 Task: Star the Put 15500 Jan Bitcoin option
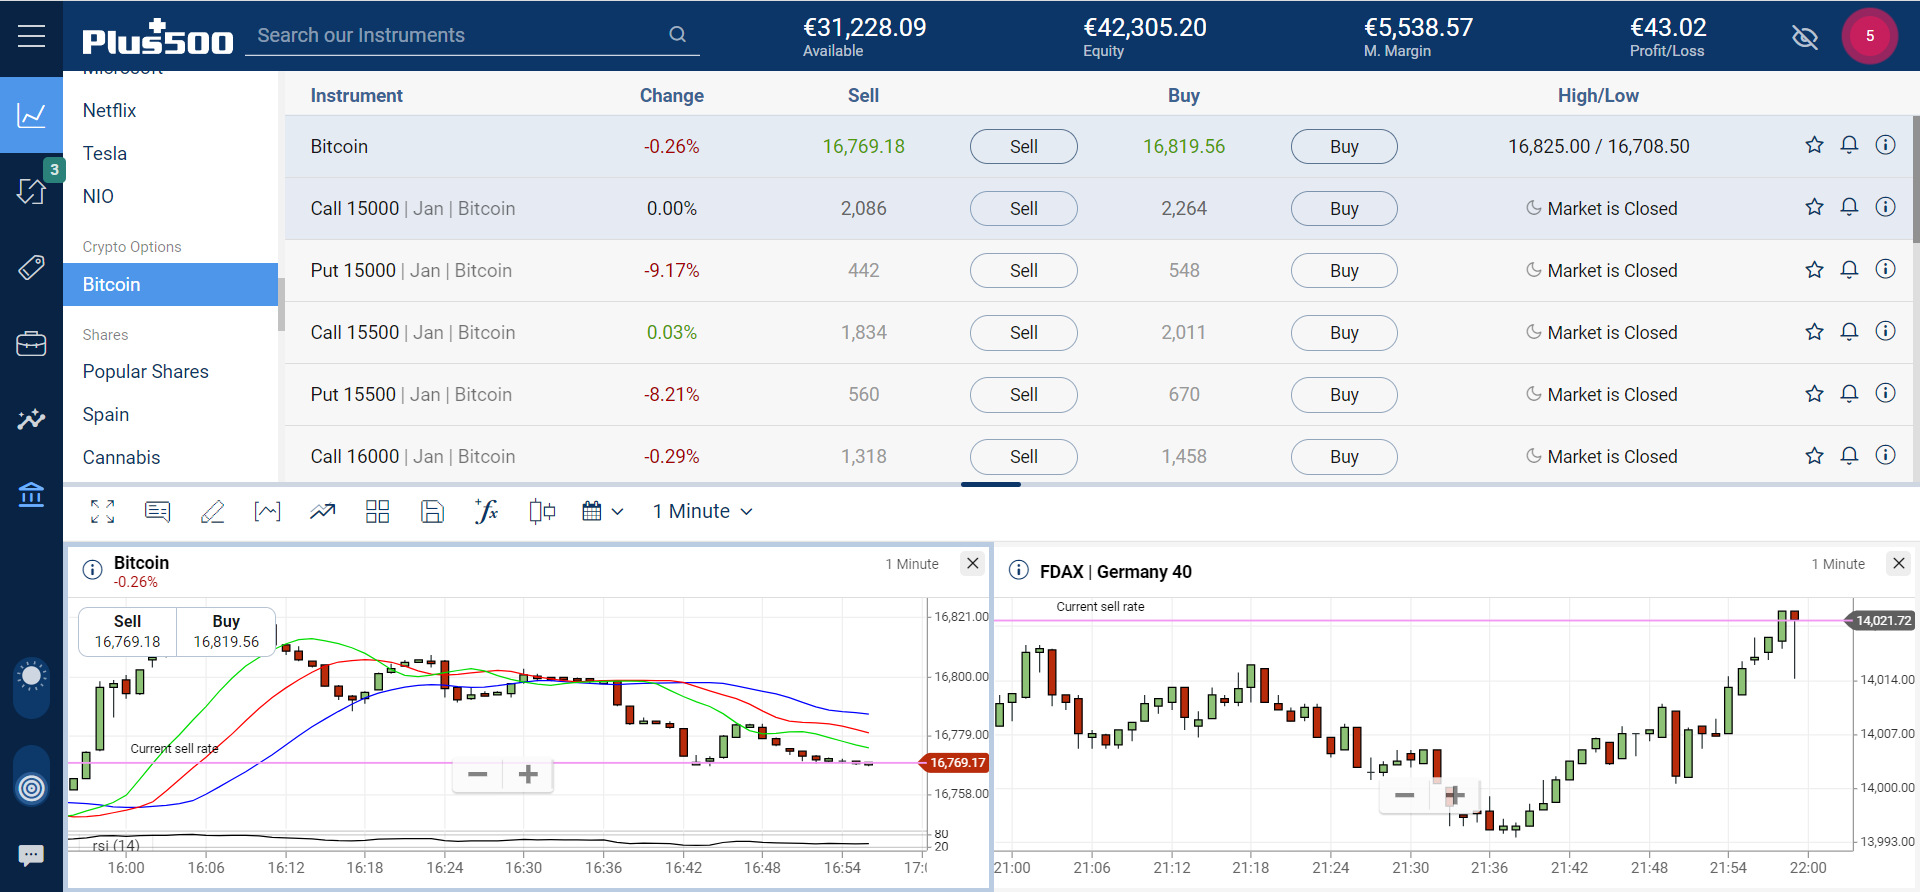(1814, 393)
